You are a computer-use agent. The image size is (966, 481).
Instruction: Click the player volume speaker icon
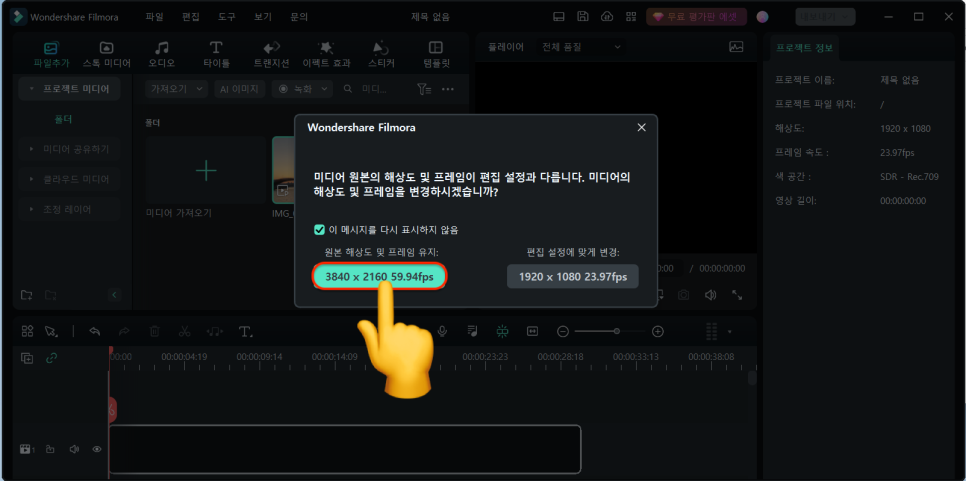coord(710,295)
